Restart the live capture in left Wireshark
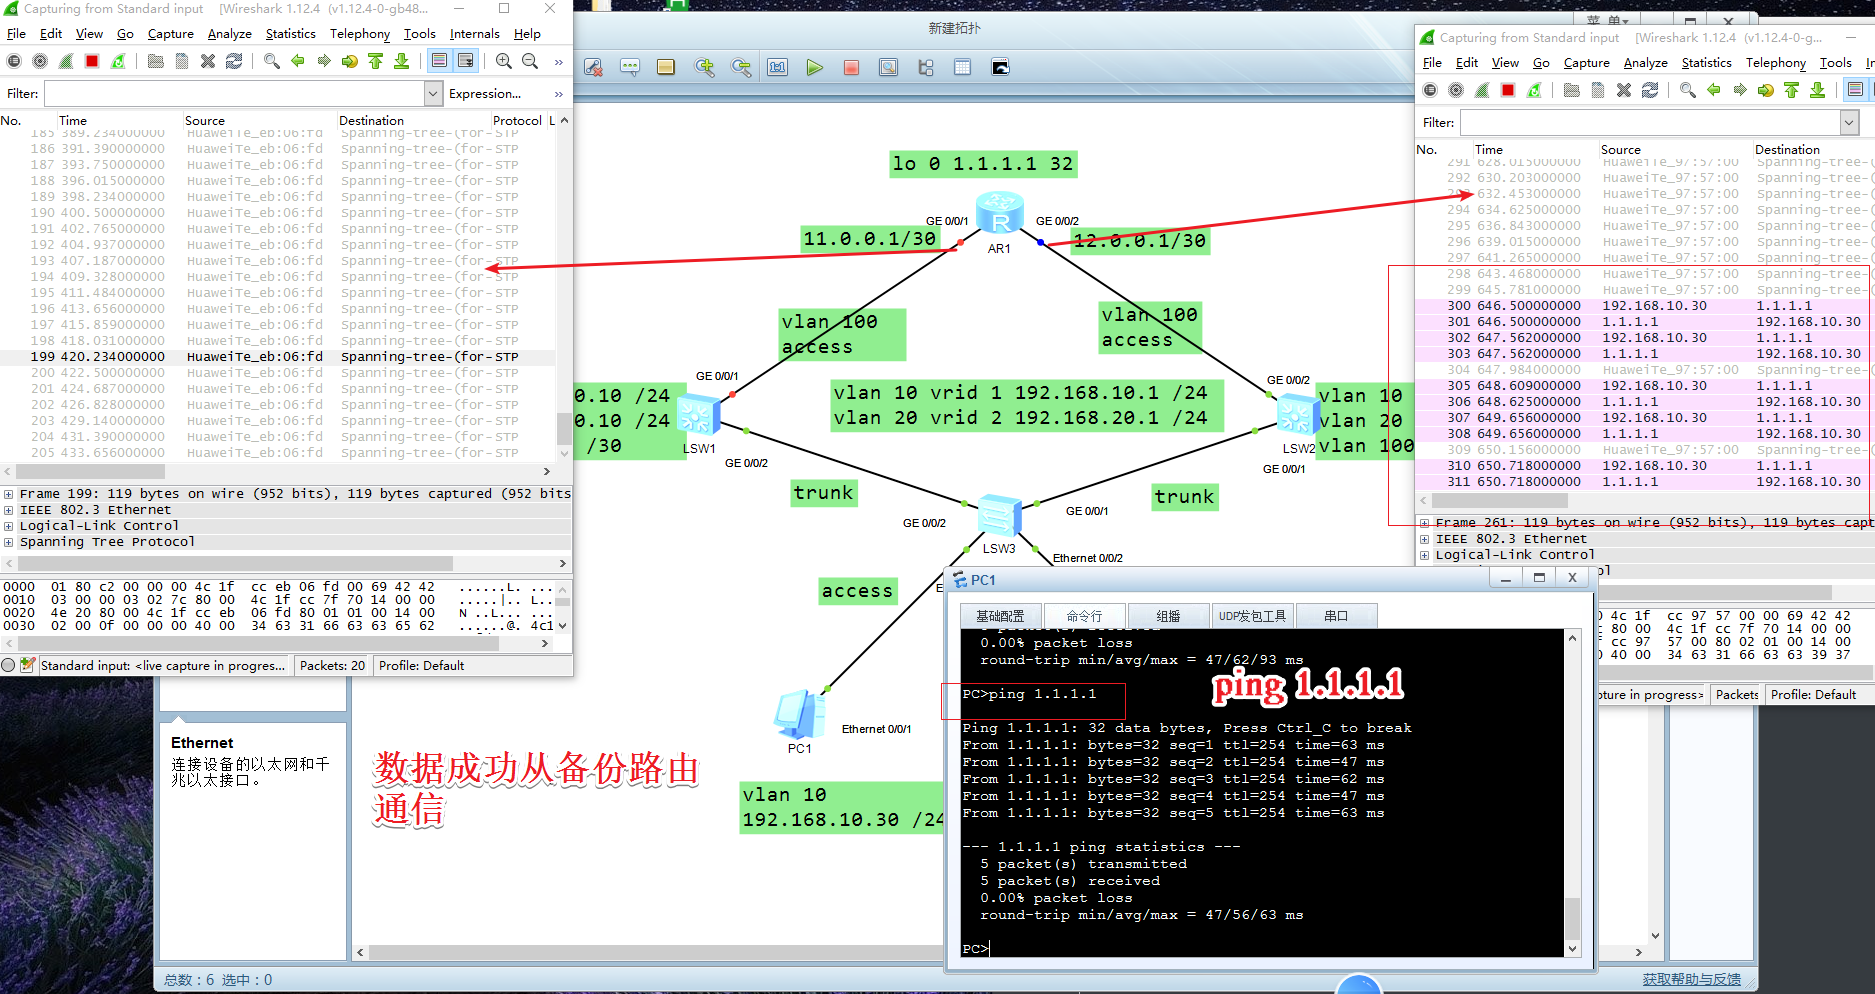 coord(118,61)
